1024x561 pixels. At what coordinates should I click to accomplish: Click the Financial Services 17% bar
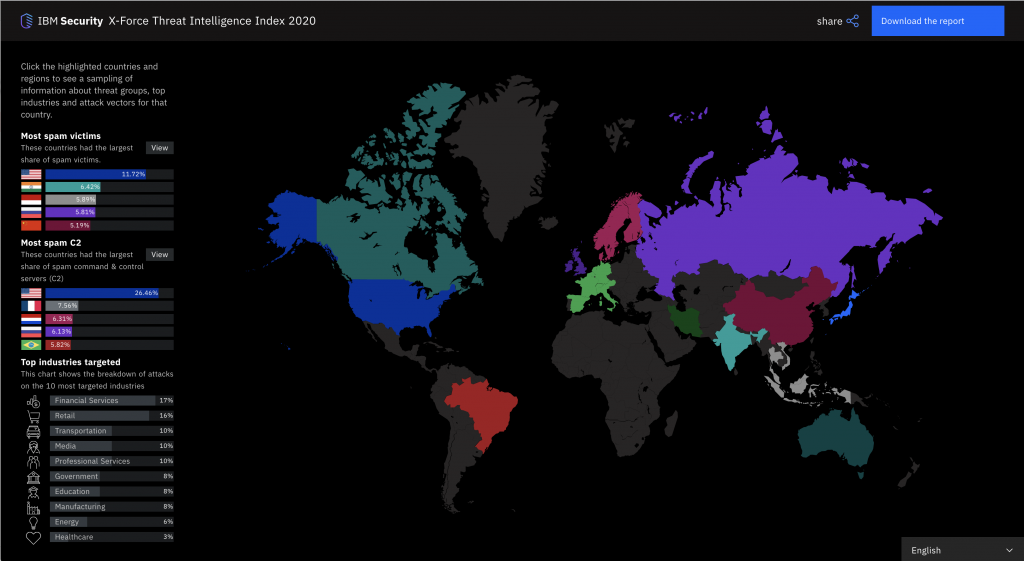pos(111,401)
